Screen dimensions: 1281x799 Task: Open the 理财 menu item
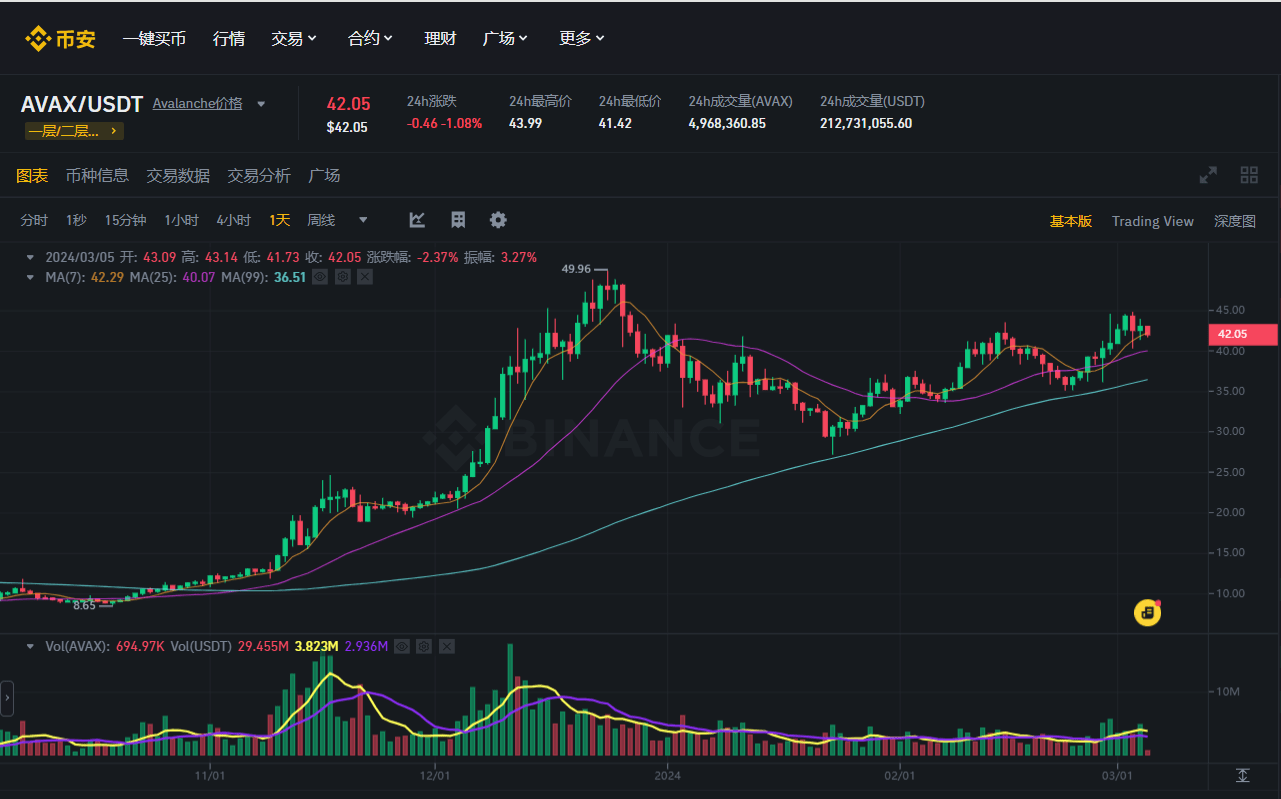440,39
